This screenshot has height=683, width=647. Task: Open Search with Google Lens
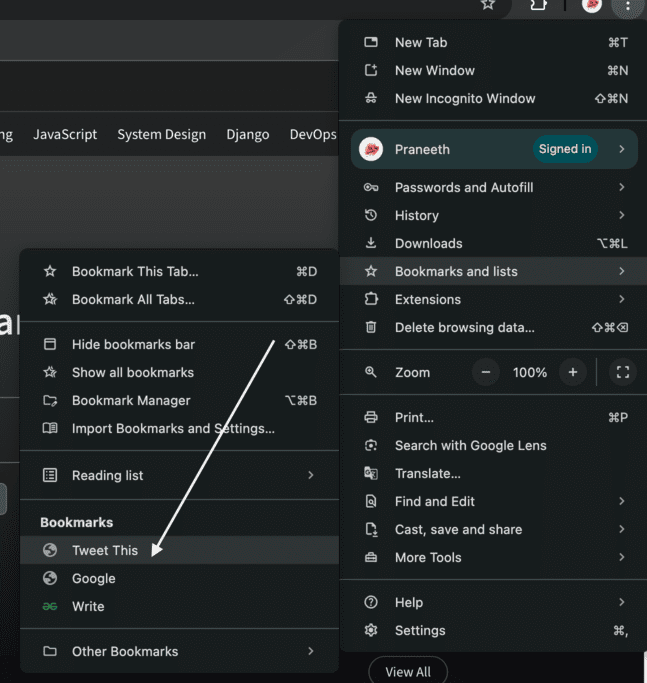(x=470, y=445)
